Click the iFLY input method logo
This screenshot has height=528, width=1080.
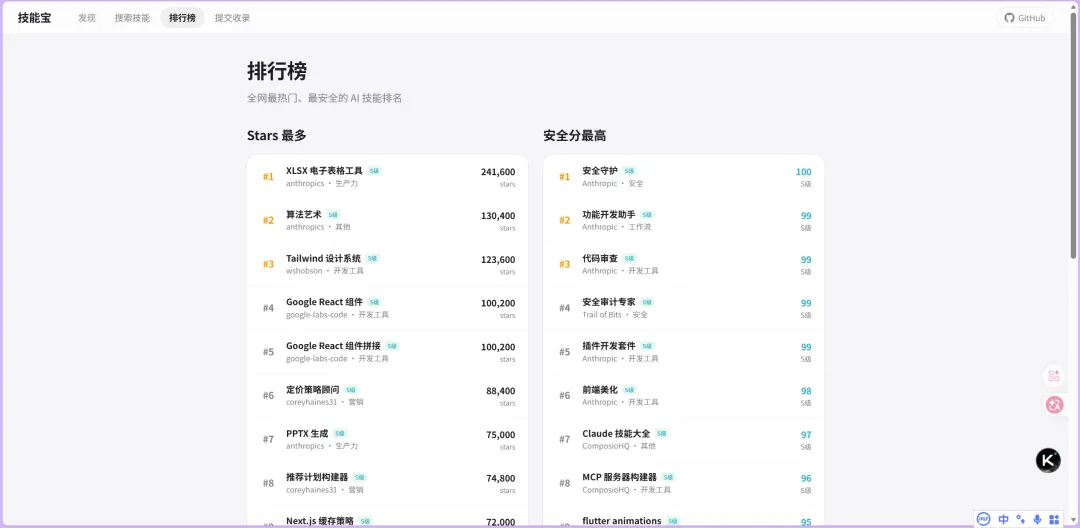point(984,519)
